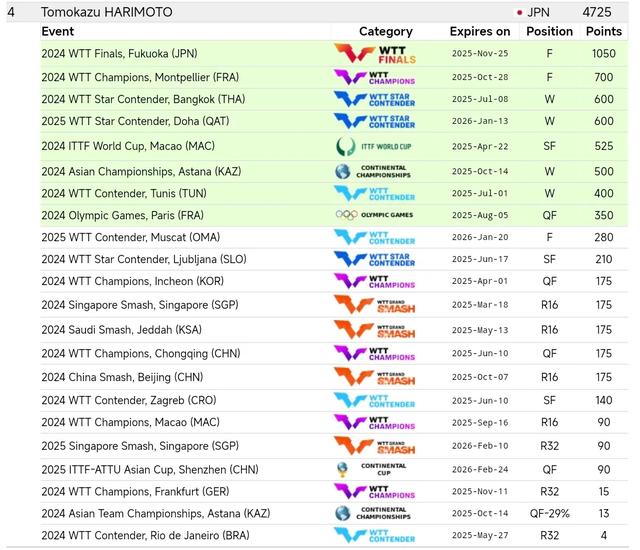Select 2024 WTT Finals, Fukuoka (JPN) event
Screen dimensions: 640x550
(119, 54)
